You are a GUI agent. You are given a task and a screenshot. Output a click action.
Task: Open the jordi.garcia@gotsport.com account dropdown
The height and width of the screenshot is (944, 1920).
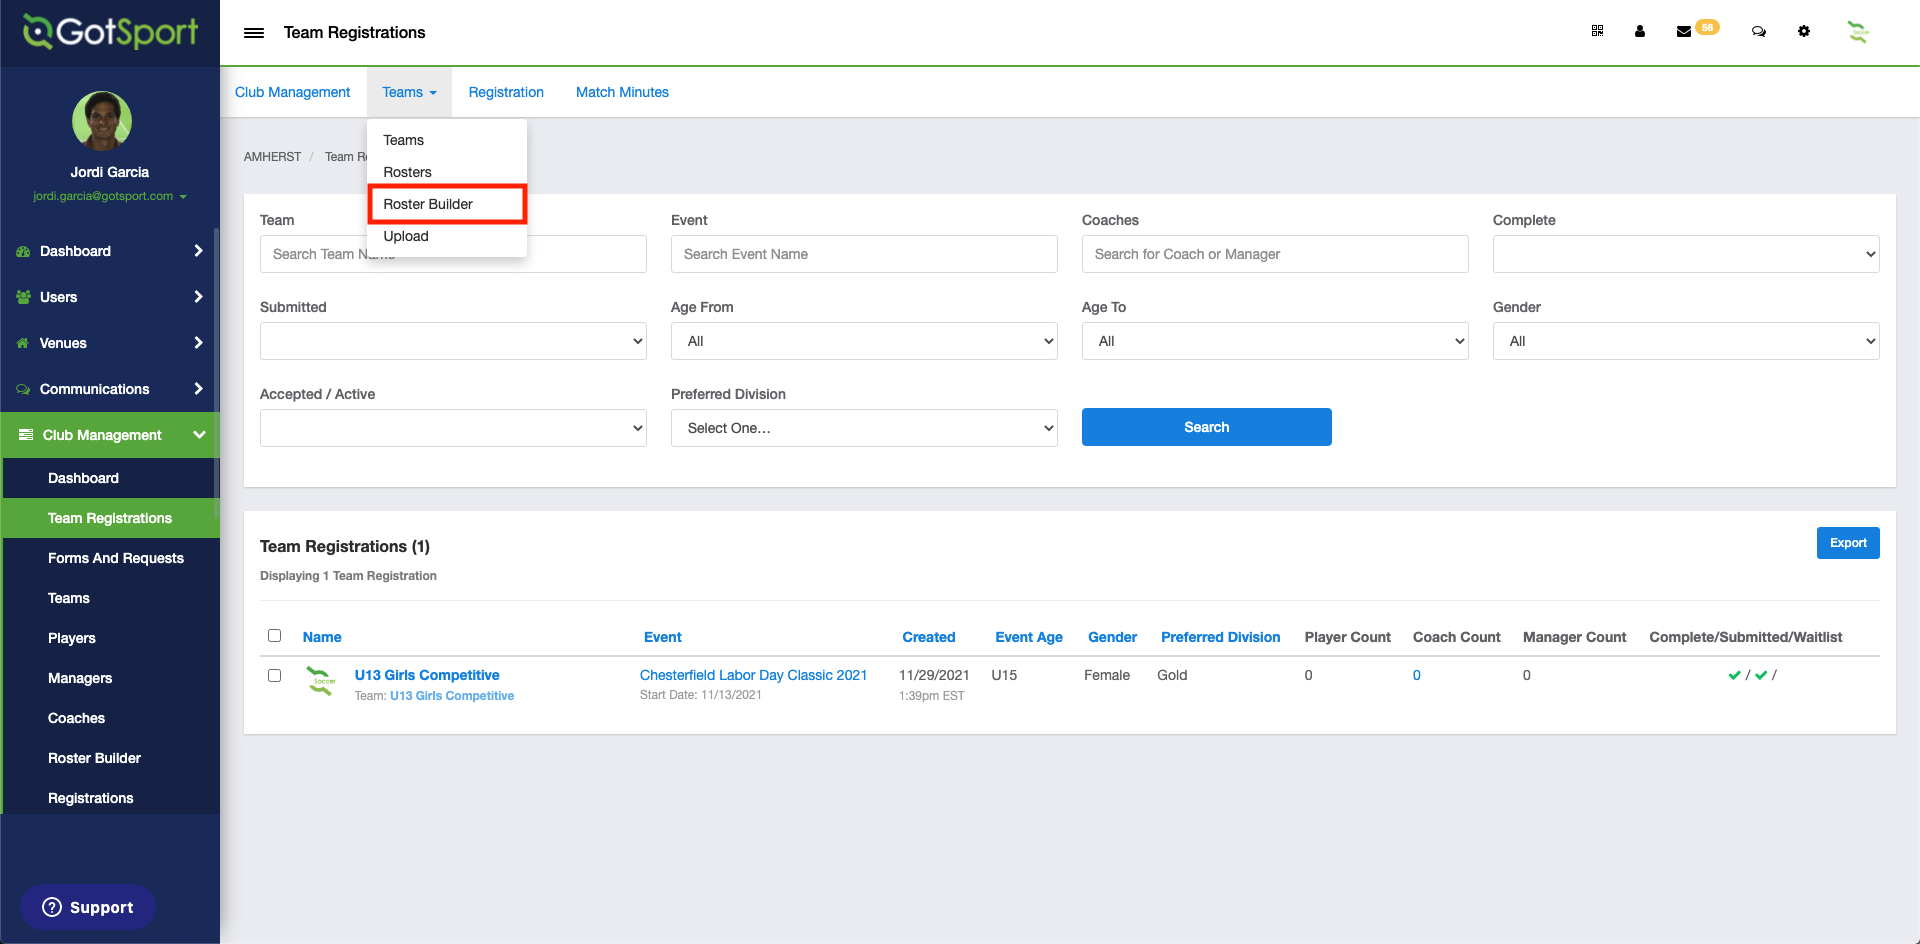[110, 196]
